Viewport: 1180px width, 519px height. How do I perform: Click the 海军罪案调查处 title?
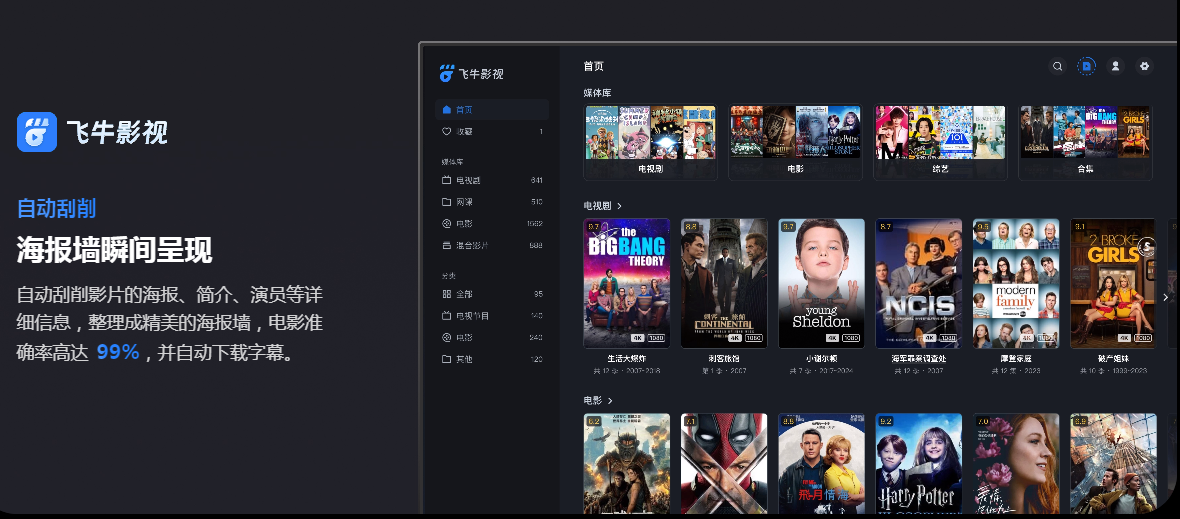[x=919, y=359]
